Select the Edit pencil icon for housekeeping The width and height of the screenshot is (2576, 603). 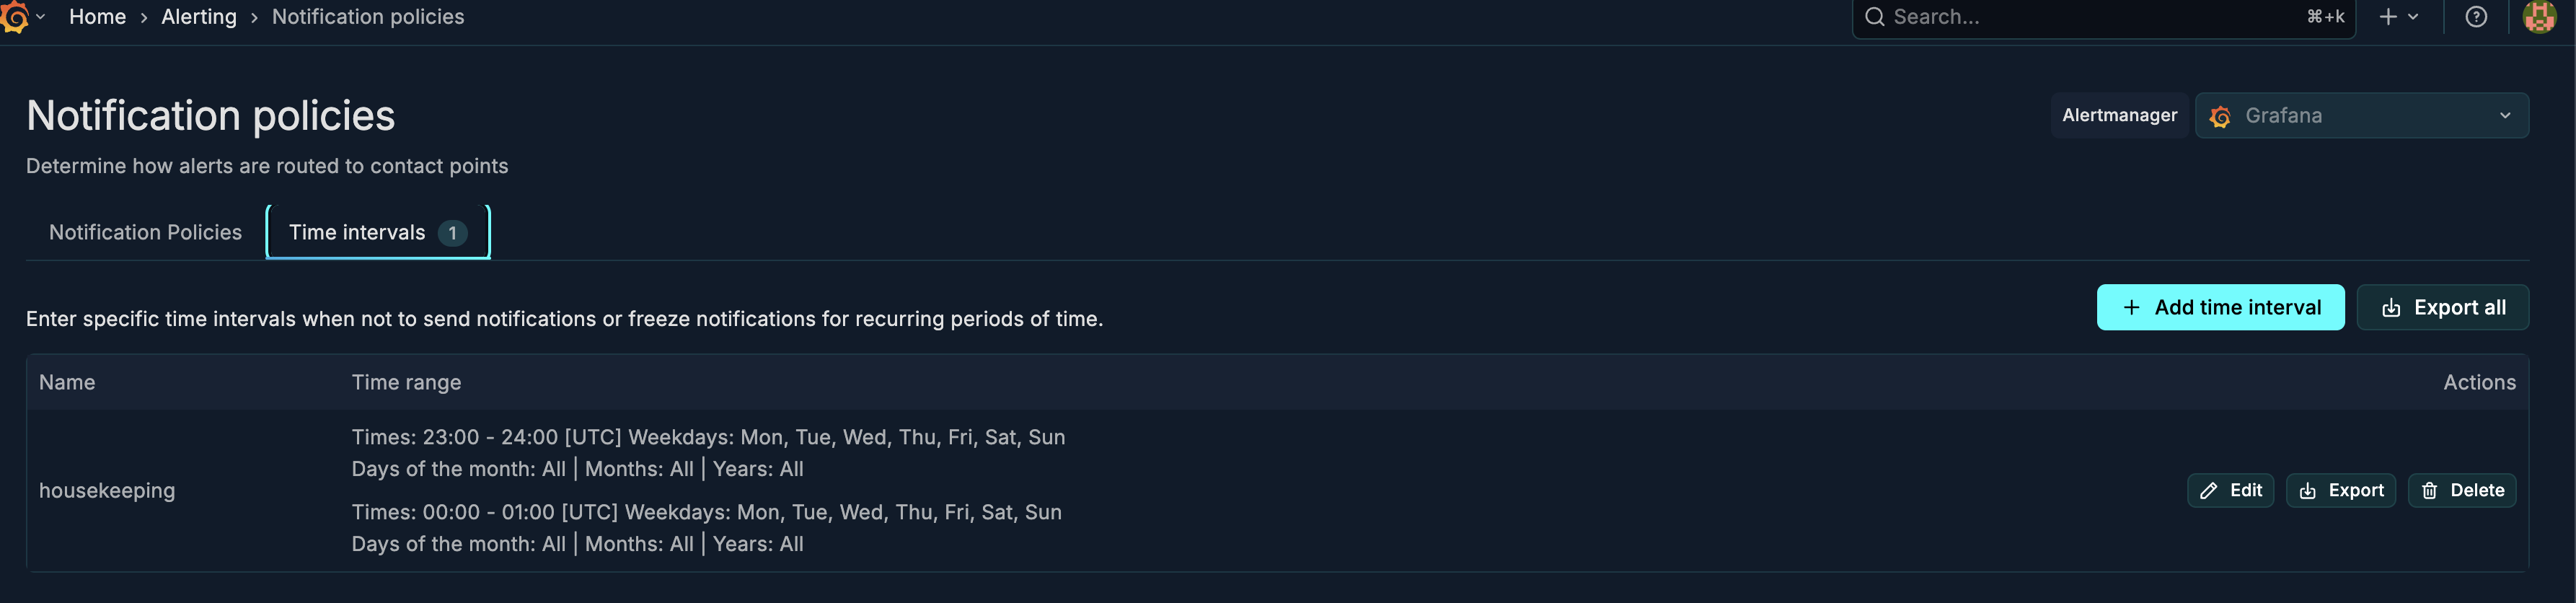coord(2209,490)
